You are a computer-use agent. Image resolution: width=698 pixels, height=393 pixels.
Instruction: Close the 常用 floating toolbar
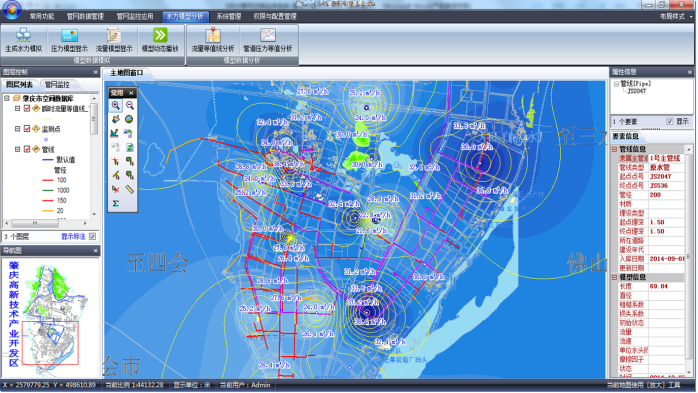pyautogui.click(x=131, y=93)
